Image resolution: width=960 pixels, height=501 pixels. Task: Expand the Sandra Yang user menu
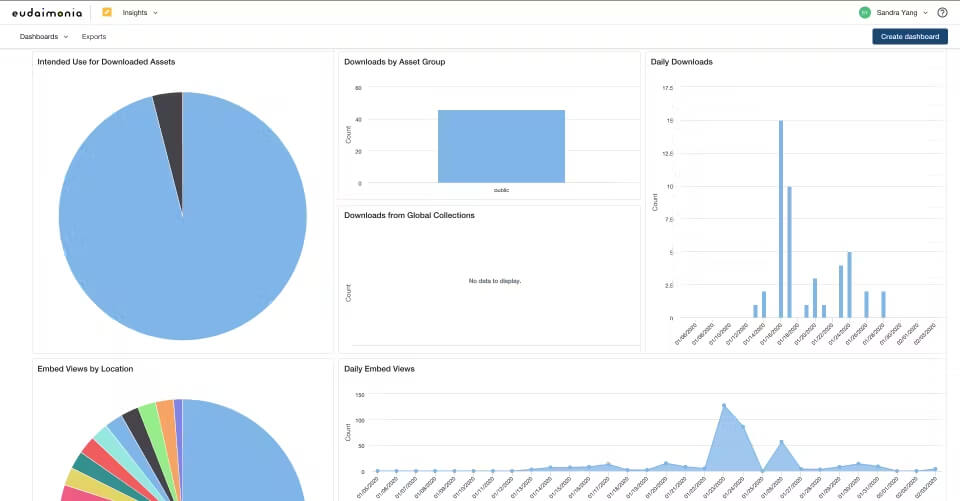pyautogui.click(x=902, y=12)
